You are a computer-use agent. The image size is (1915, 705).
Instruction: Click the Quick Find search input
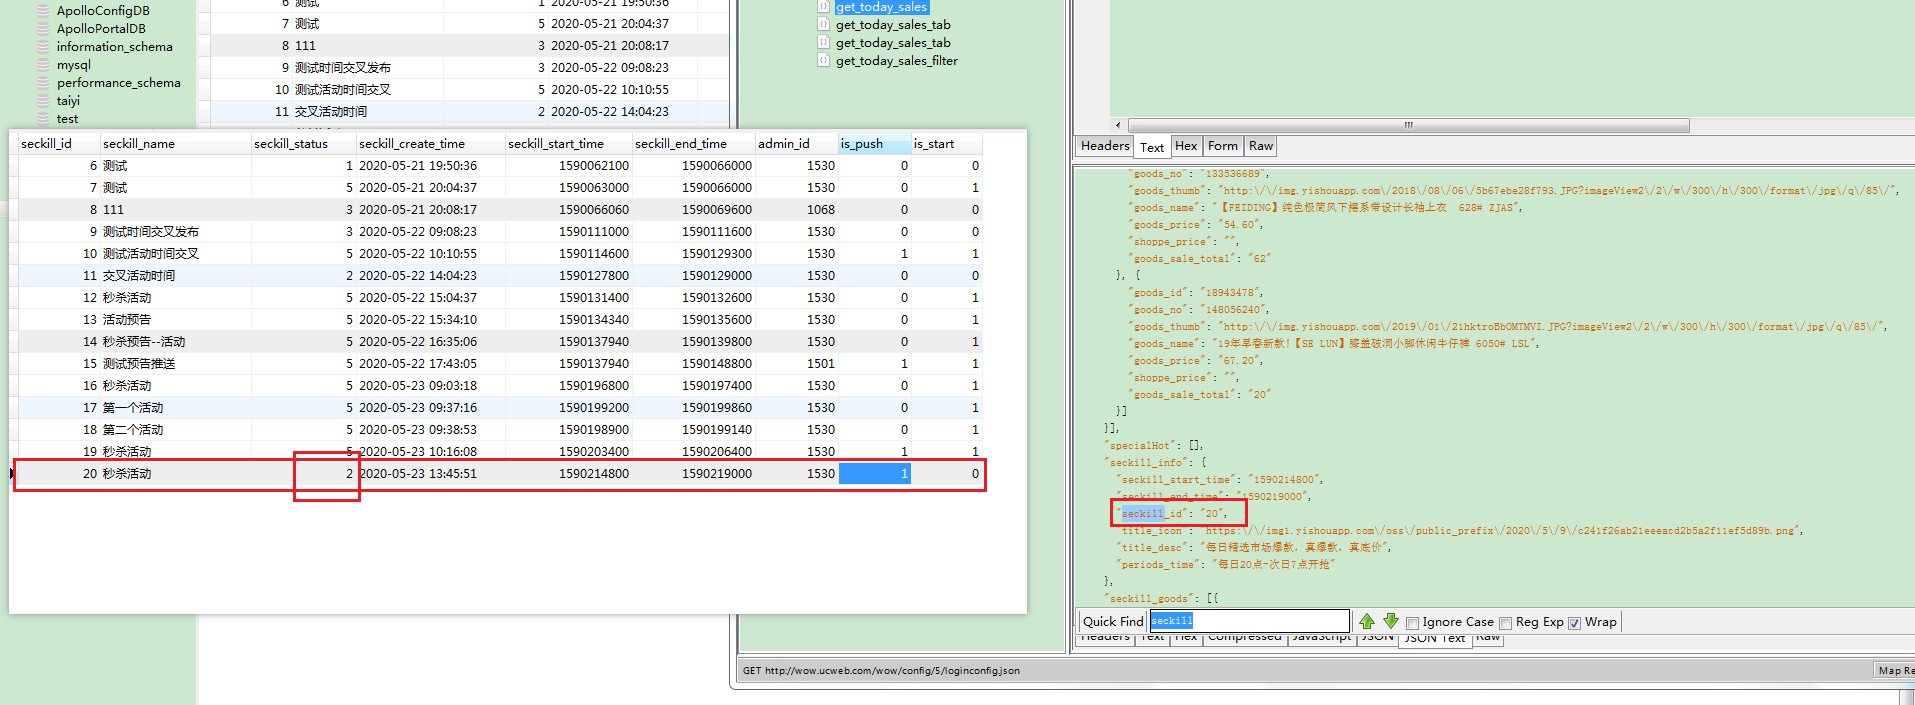coord(1249,621)
